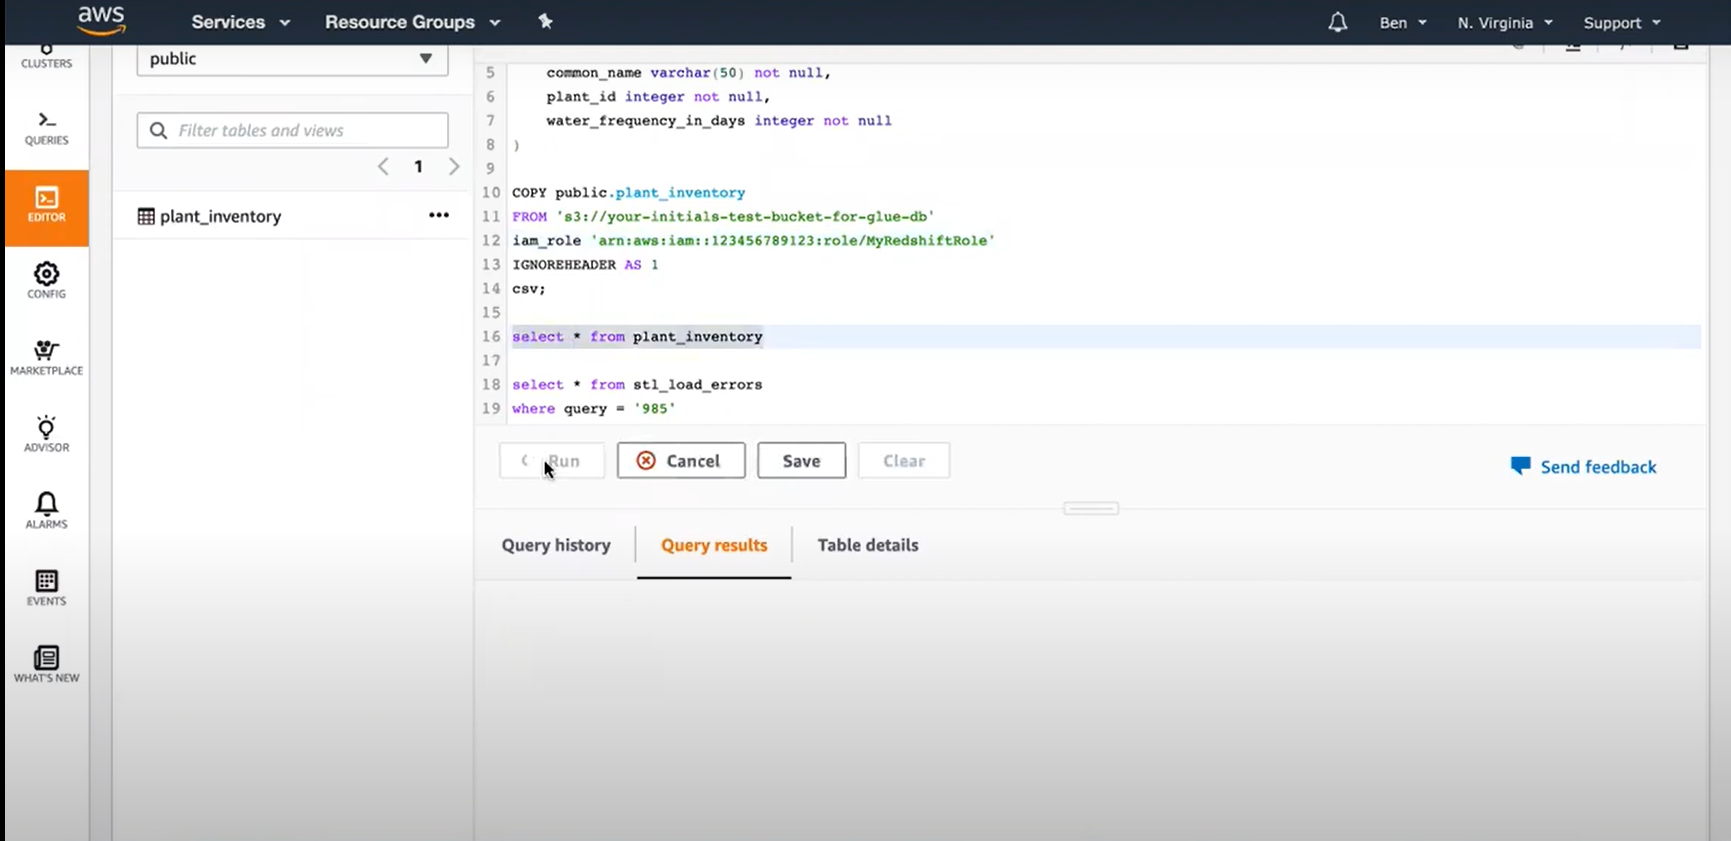The image size is (1731, 841).
Task: Click the common_name varchar(50) line
Action: tap(688, 73)
